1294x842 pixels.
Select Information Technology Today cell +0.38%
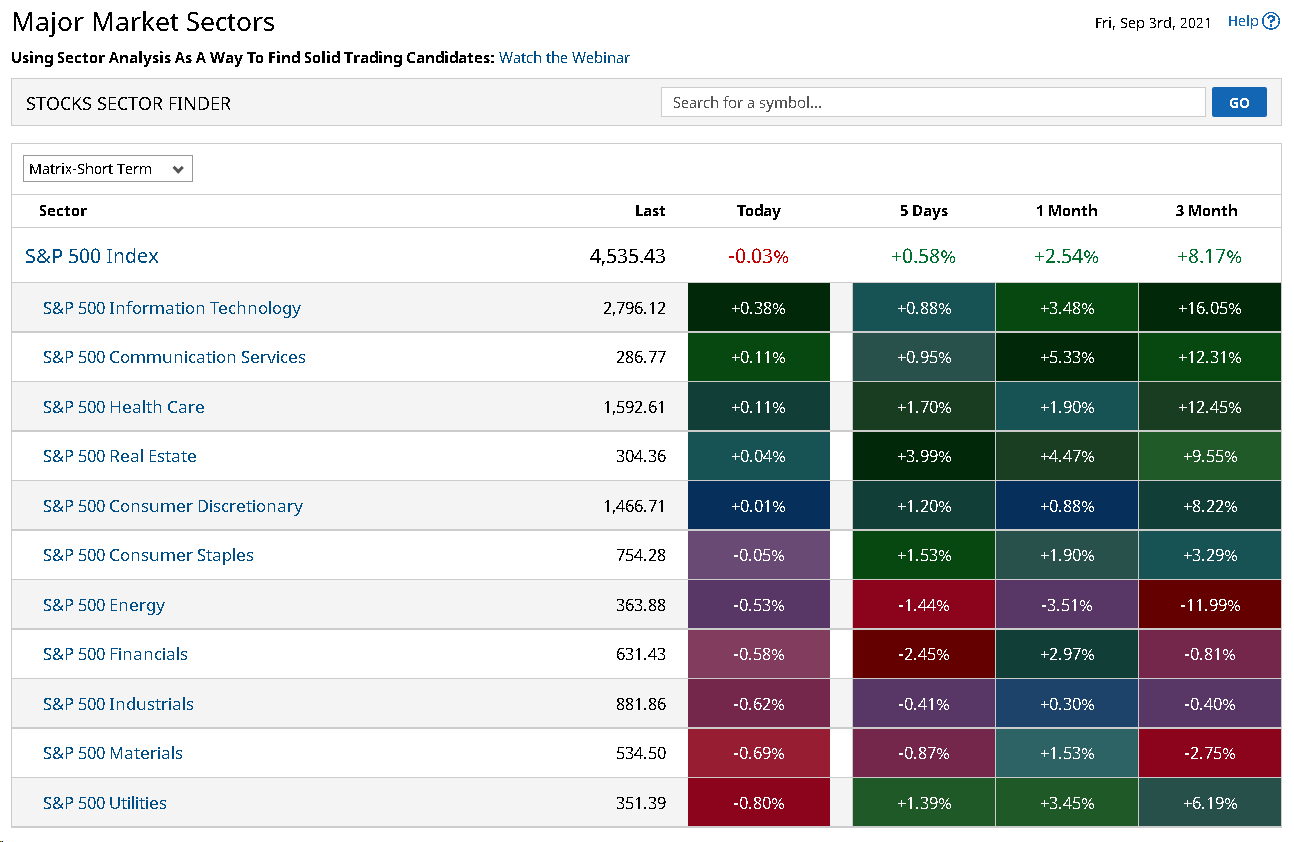coord(759,308)
